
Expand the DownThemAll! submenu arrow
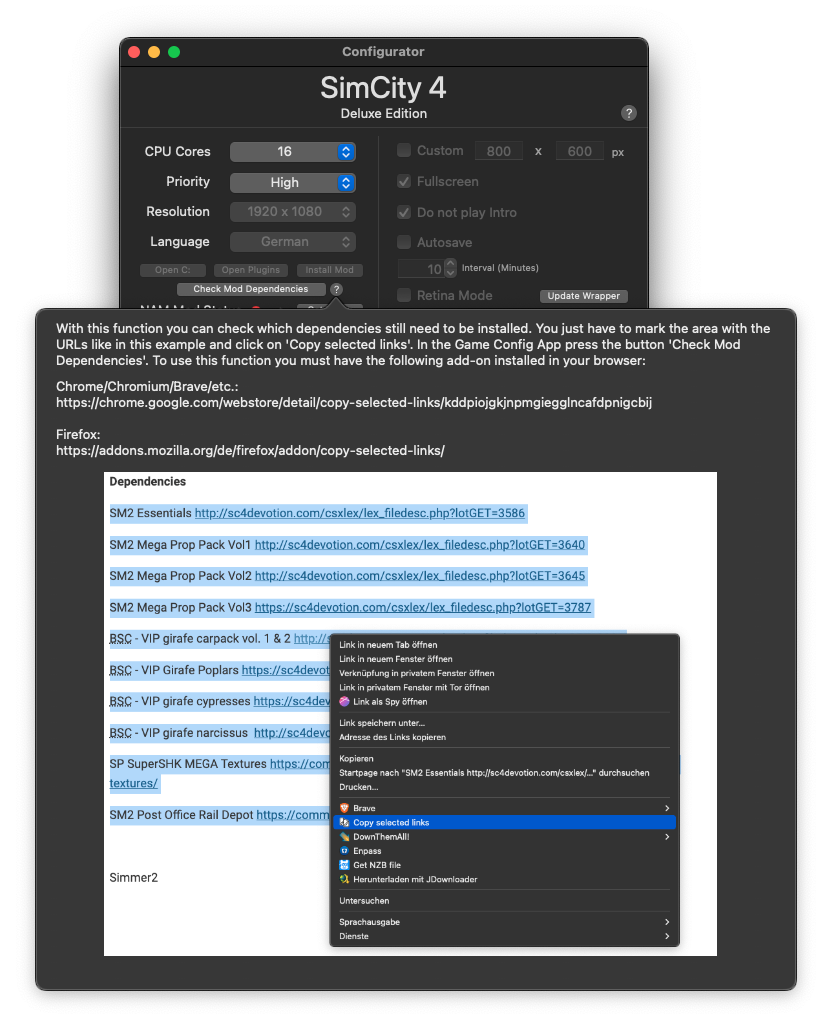point(667,837)
